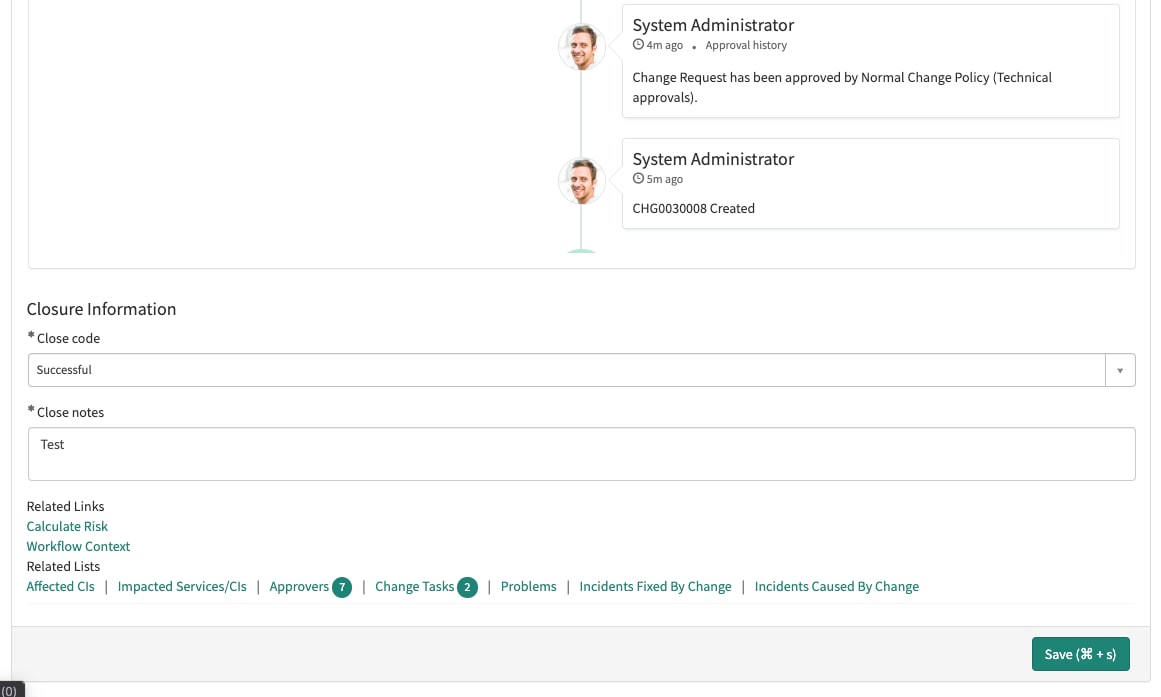Open the Close code dropdown arrow

point(1120,369)
